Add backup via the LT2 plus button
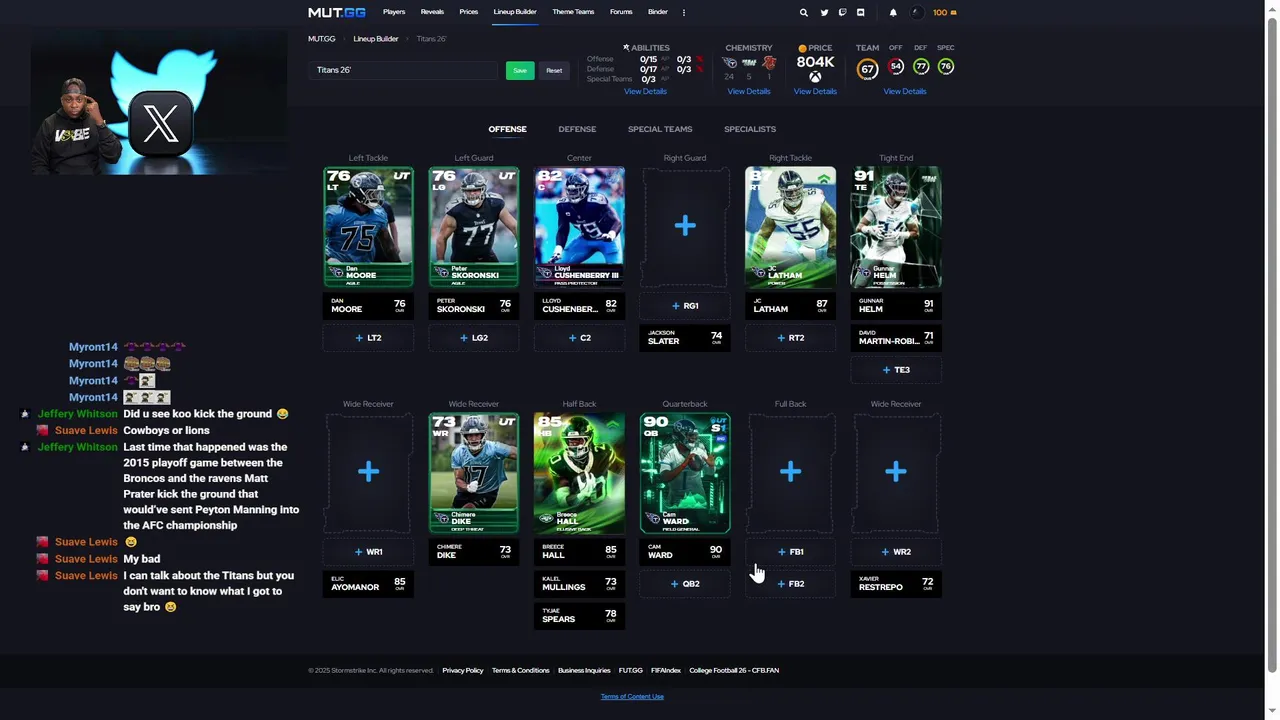This screenshot has height=720, width=1280. [x=368, y=338]
